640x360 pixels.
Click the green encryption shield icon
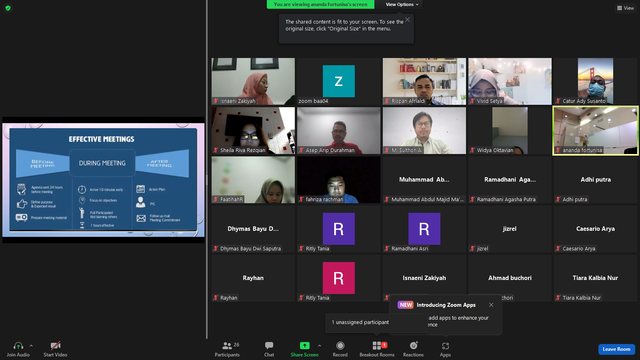pos(8,8)
